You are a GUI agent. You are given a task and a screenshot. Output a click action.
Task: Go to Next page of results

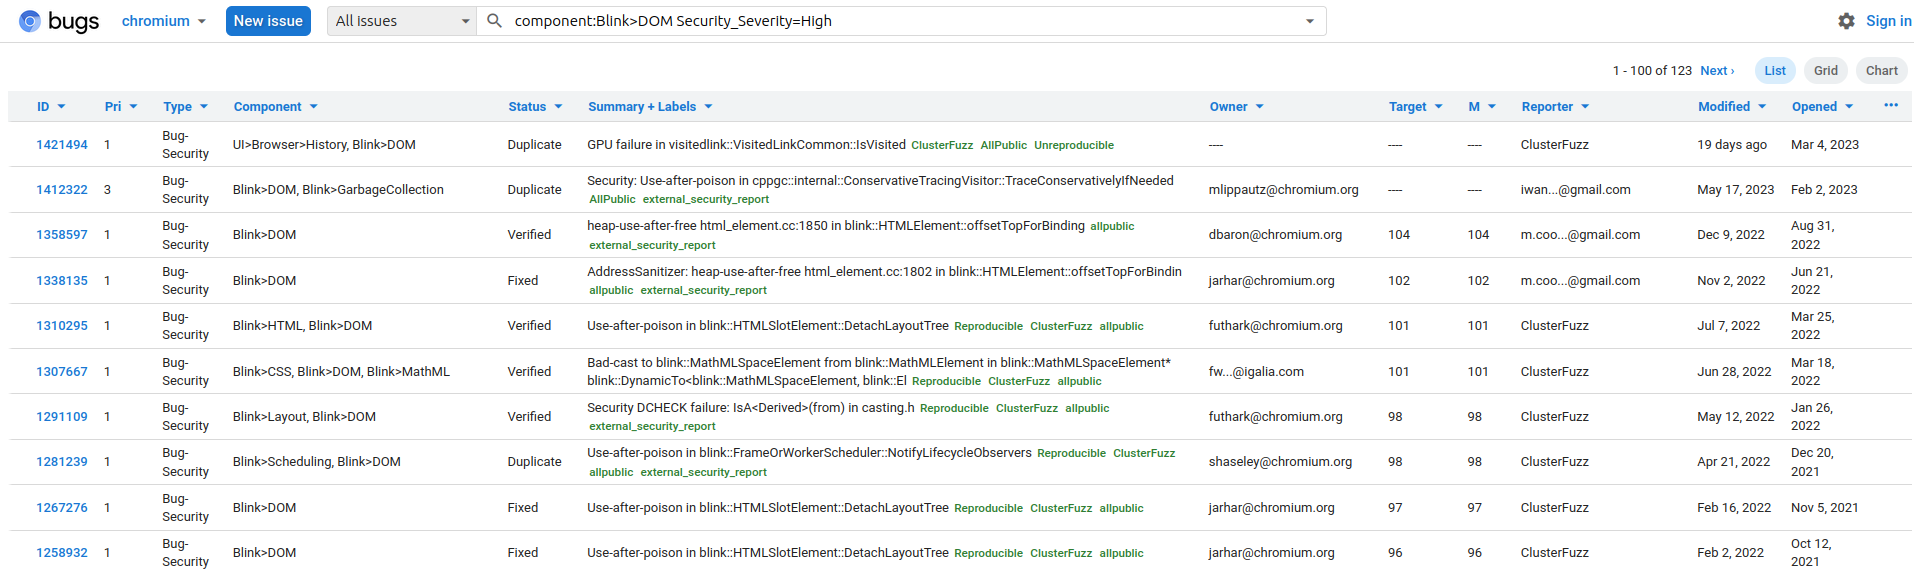(1716, 71)
